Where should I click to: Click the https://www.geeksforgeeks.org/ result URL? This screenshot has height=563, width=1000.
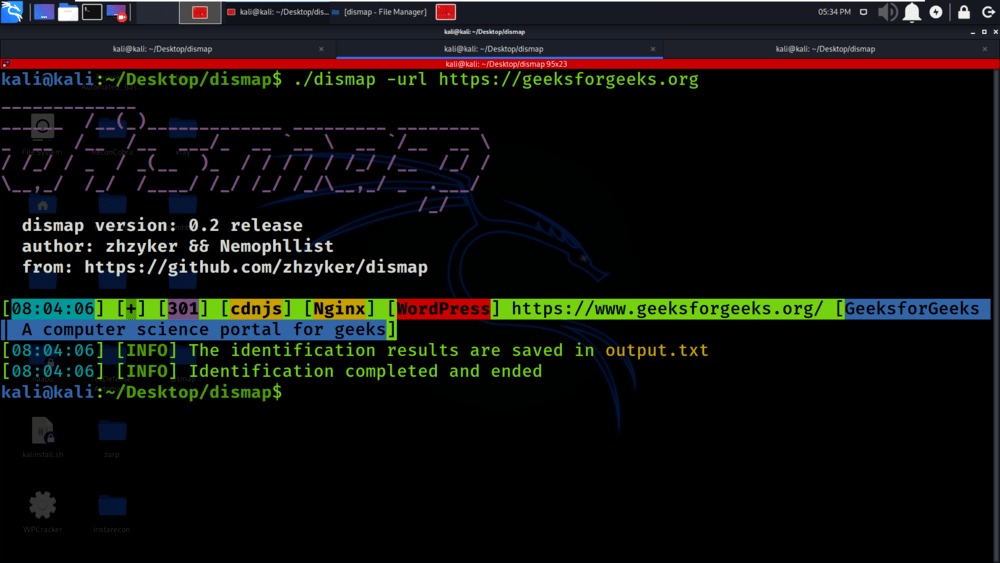pyautogui.click(x=667, y=309)
